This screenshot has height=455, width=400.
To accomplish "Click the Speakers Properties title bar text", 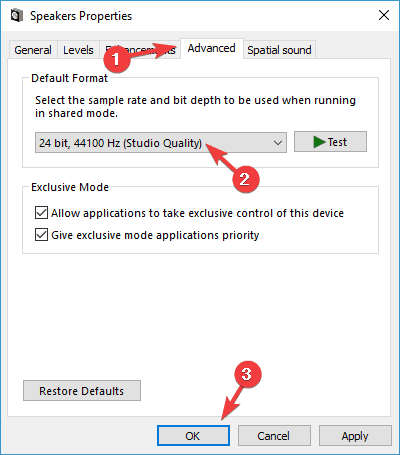I will tap(81, 16).
